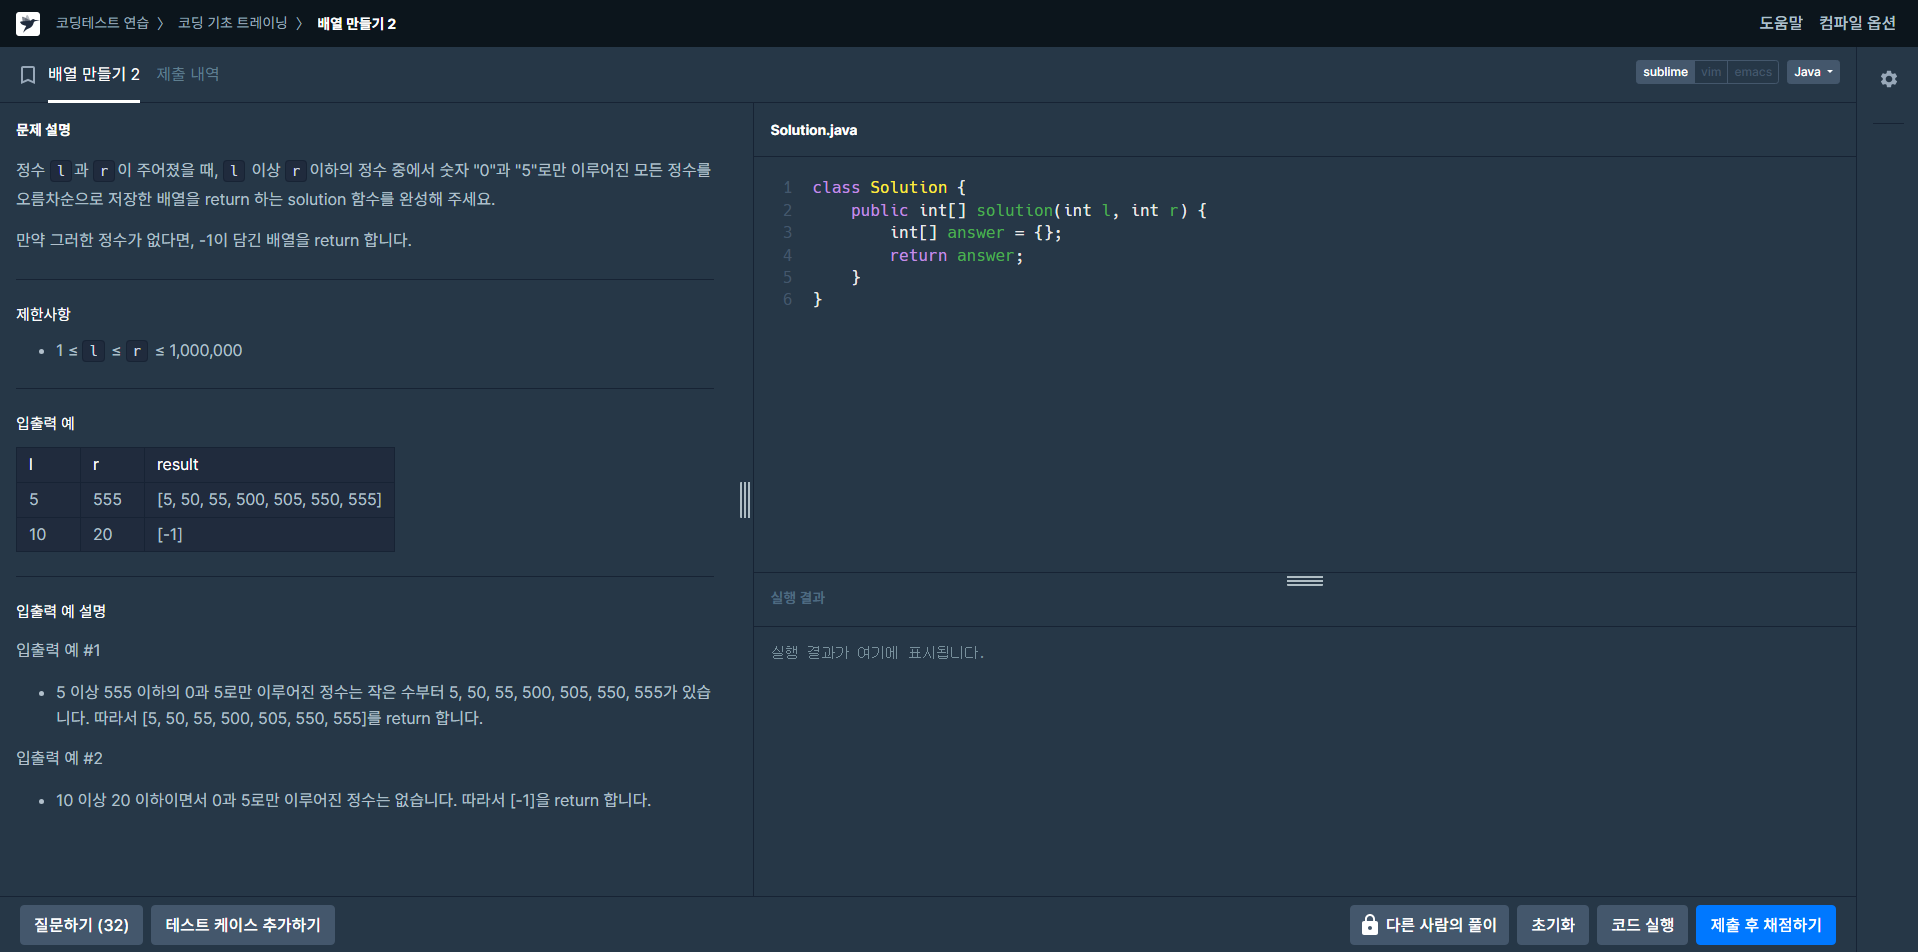Click 테스트 케이스 추가하기 button
Viewport: 1918px width, 952px height.
pos(243,925)
